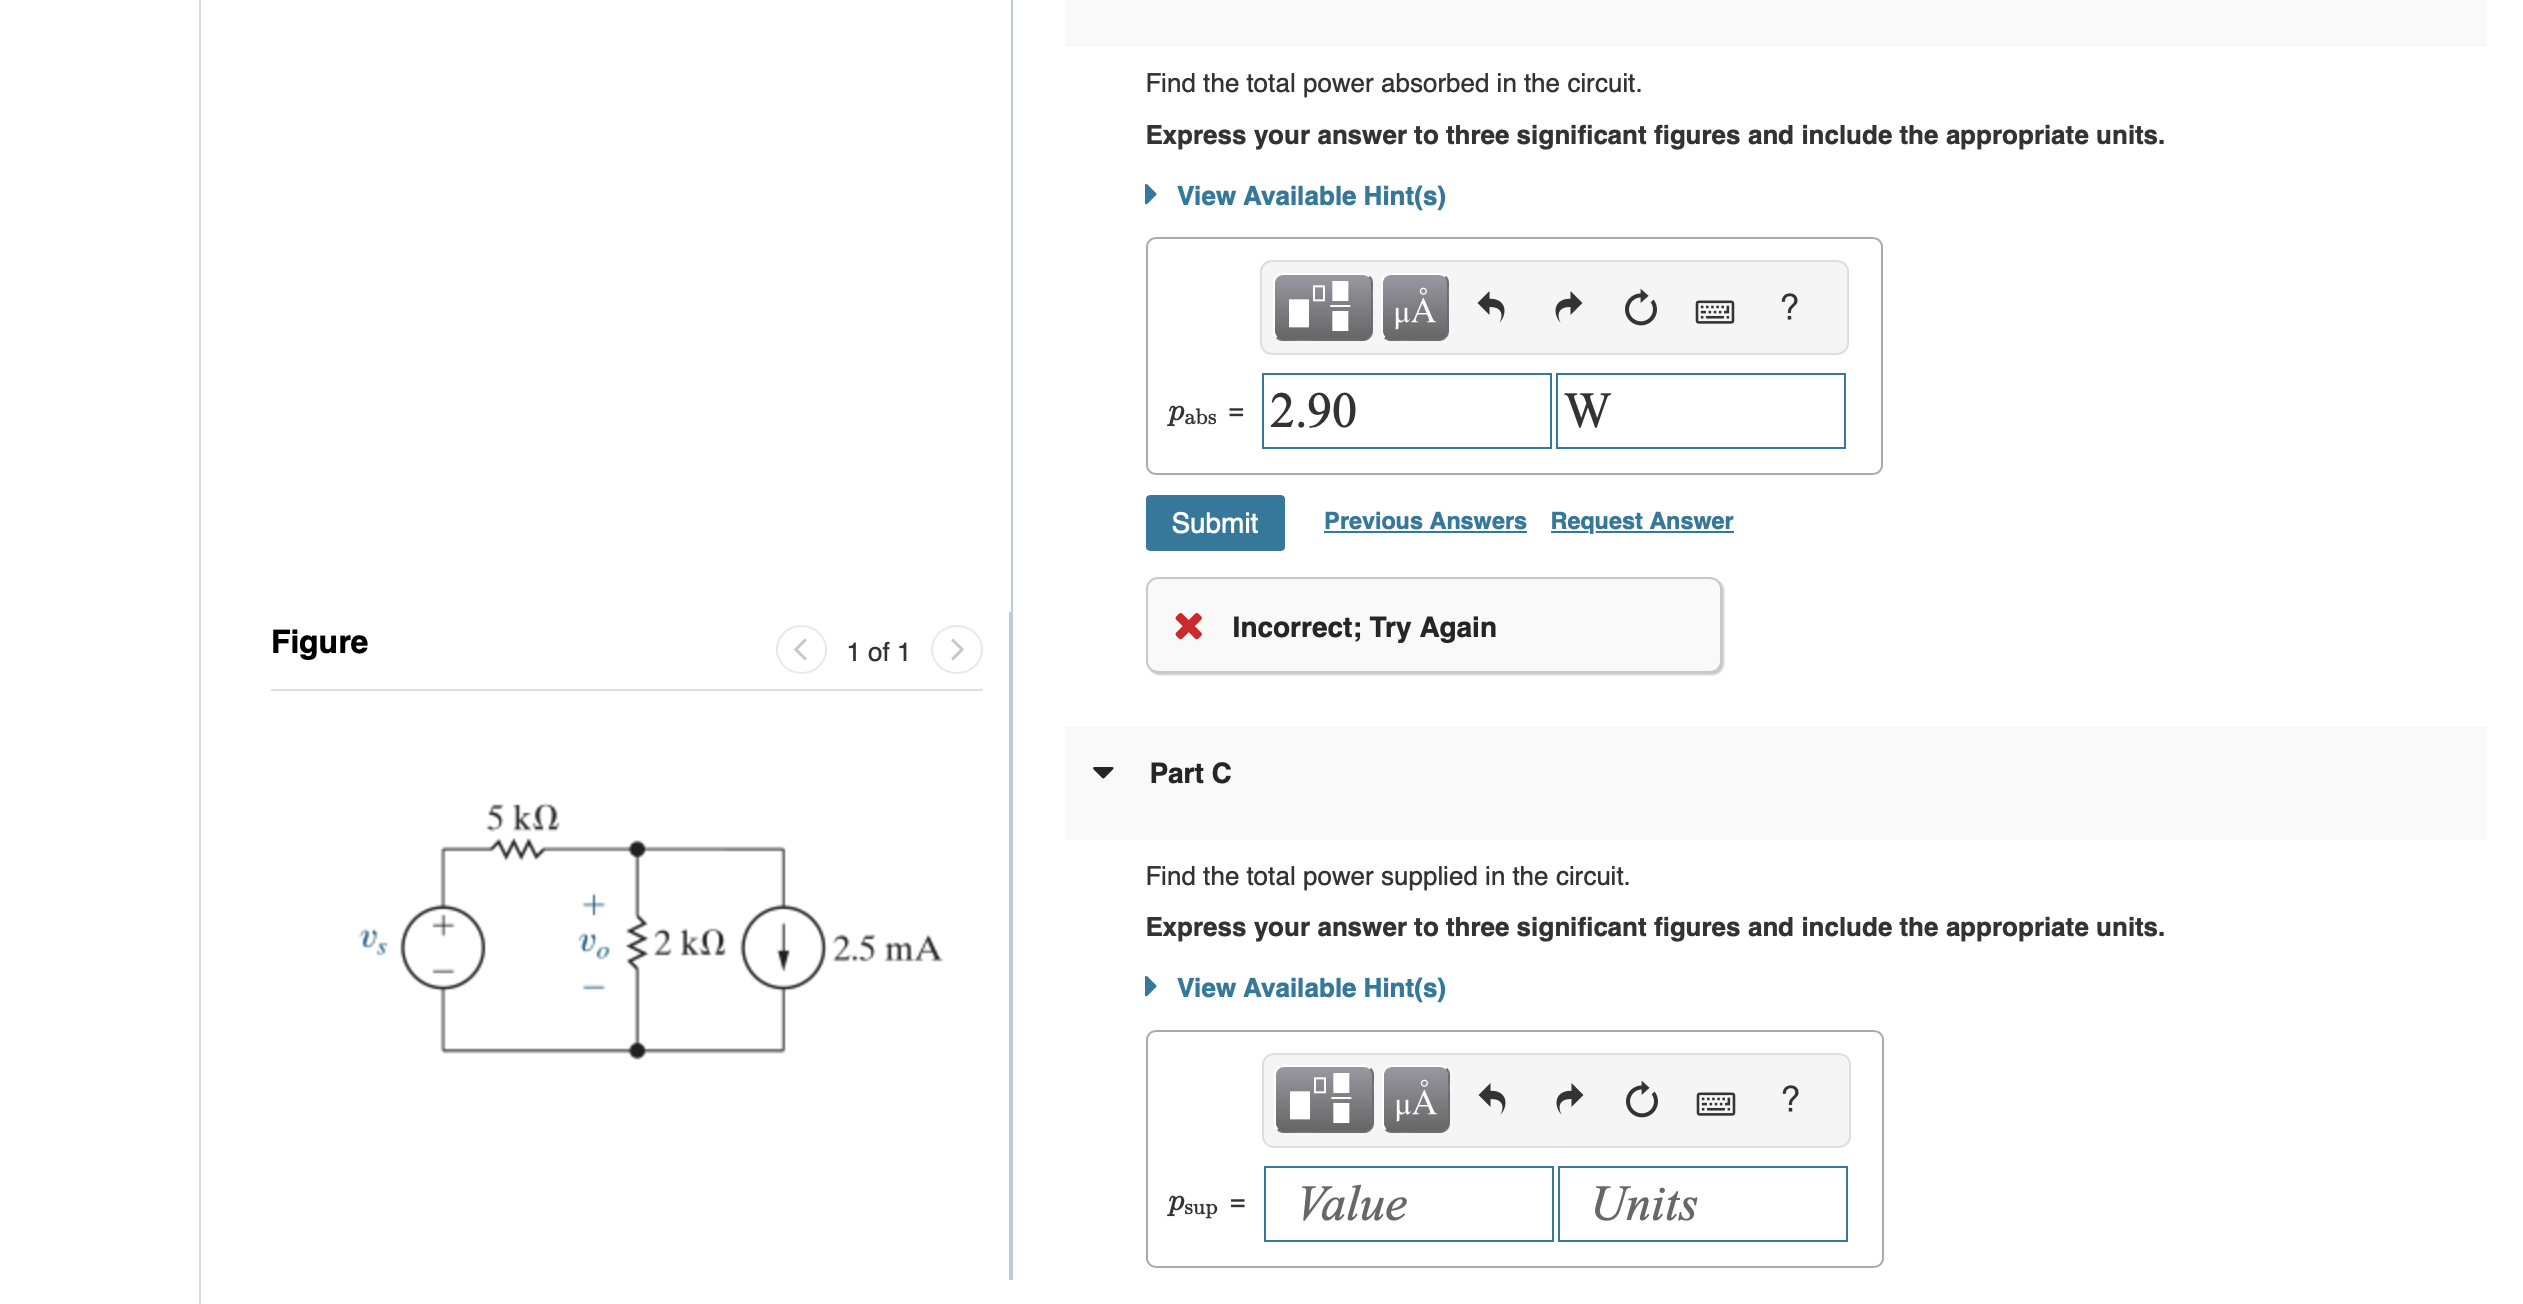Image resolution: width=2523 pixels, height=1304 pixels.
Task: Click the next figure navigation arrow
Action: click(x=956, y=649)
